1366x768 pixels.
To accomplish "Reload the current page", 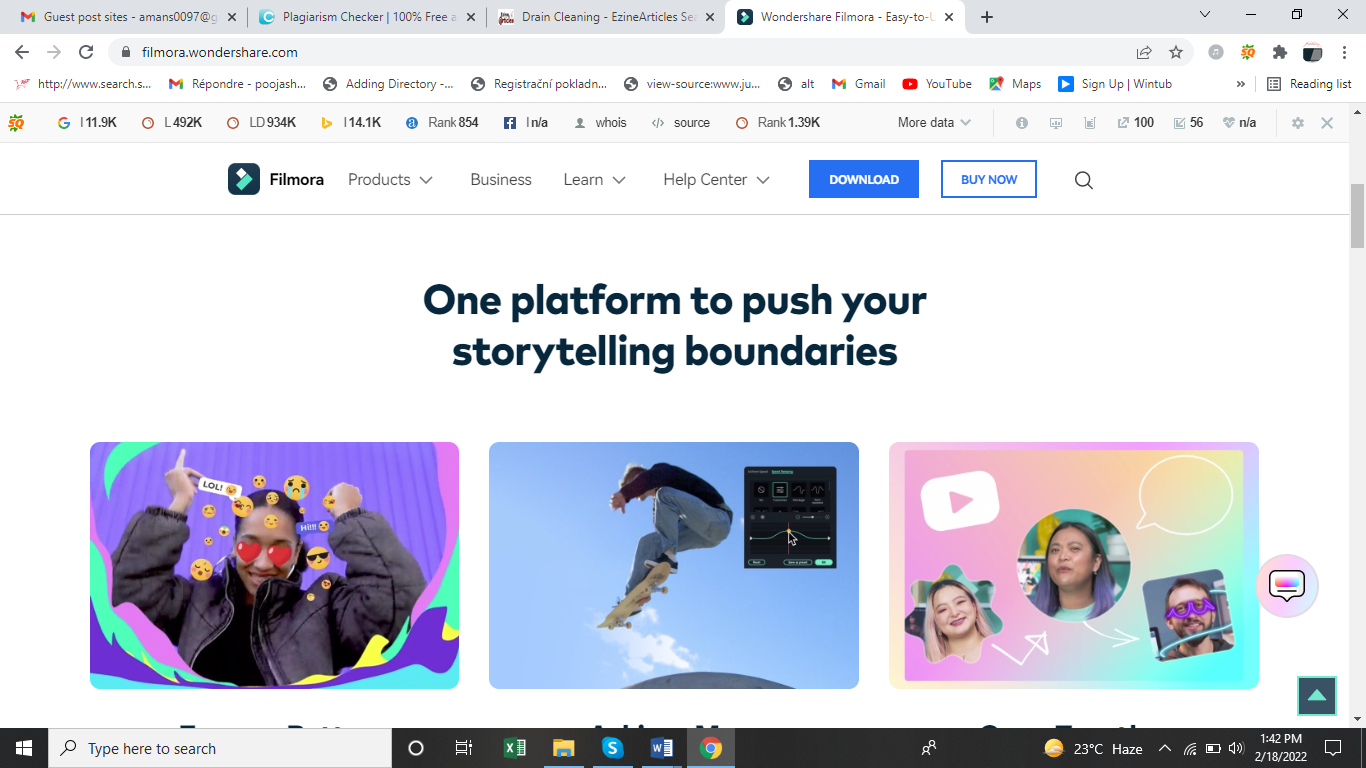I will coord(86,52).
